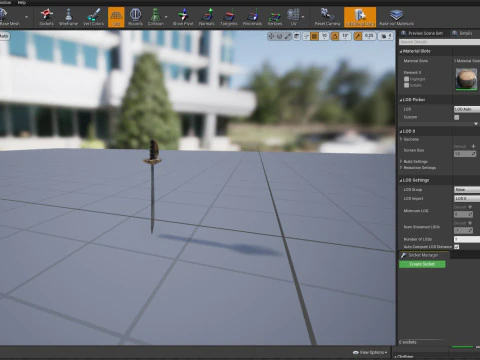The image size is (480, 360).
Task: Open the Collision dropdown arrow
Action: click(166, 17)
